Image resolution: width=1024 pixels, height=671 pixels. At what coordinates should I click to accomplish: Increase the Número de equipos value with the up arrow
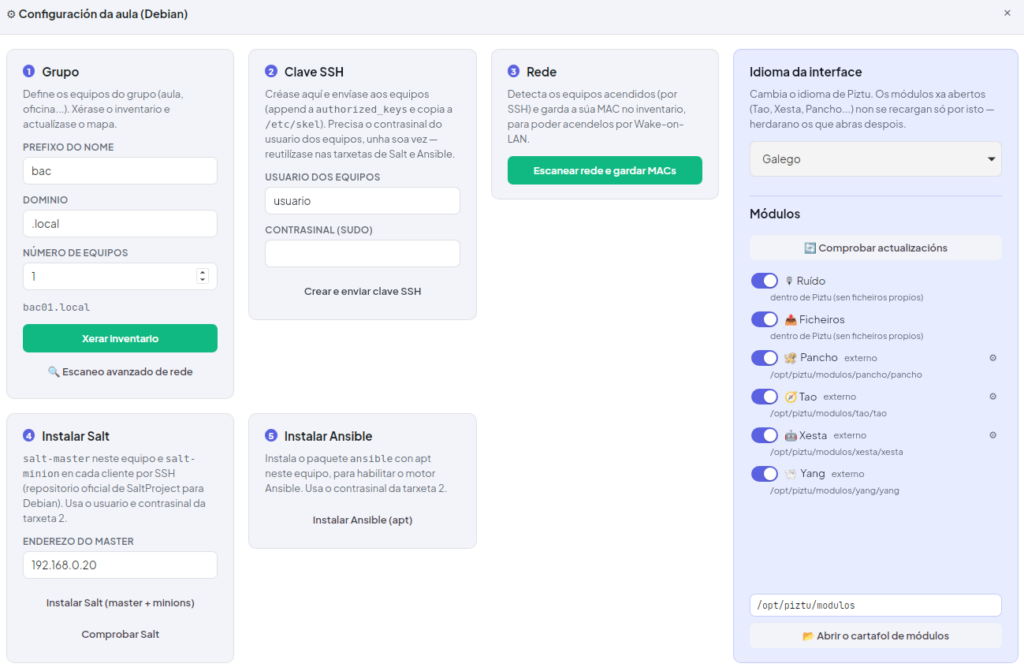202,272
